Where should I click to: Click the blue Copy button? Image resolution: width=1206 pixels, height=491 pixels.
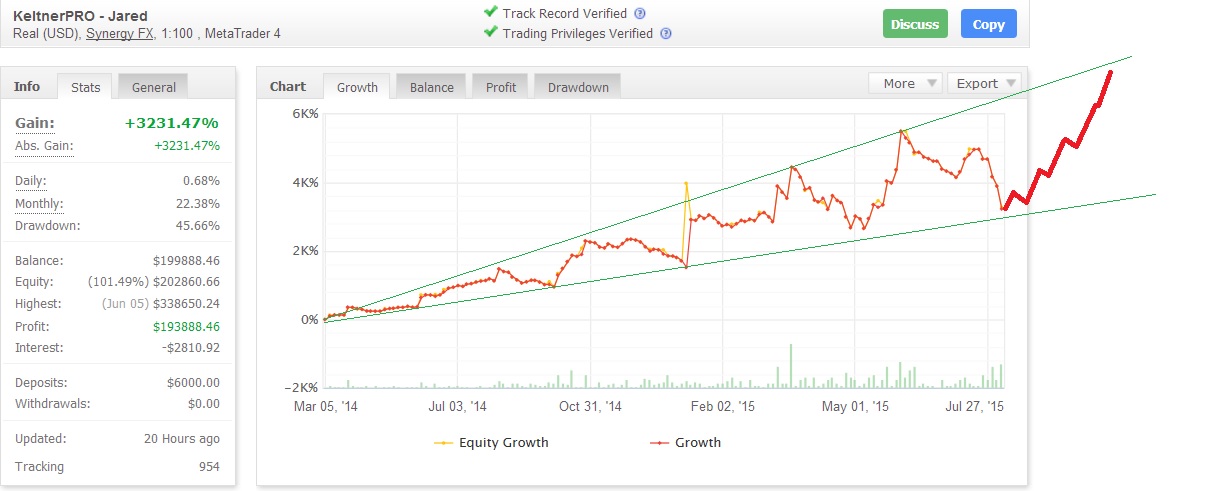pos(989,24)
